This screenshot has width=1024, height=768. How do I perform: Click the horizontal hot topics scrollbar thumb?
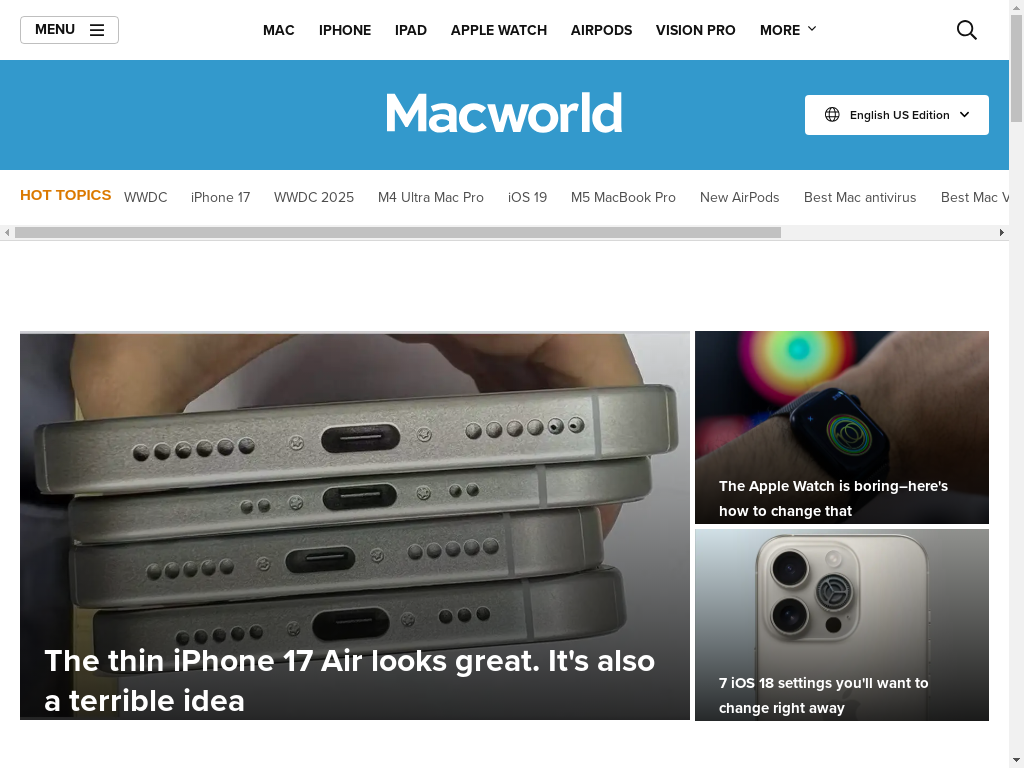[x=398, y=232]
